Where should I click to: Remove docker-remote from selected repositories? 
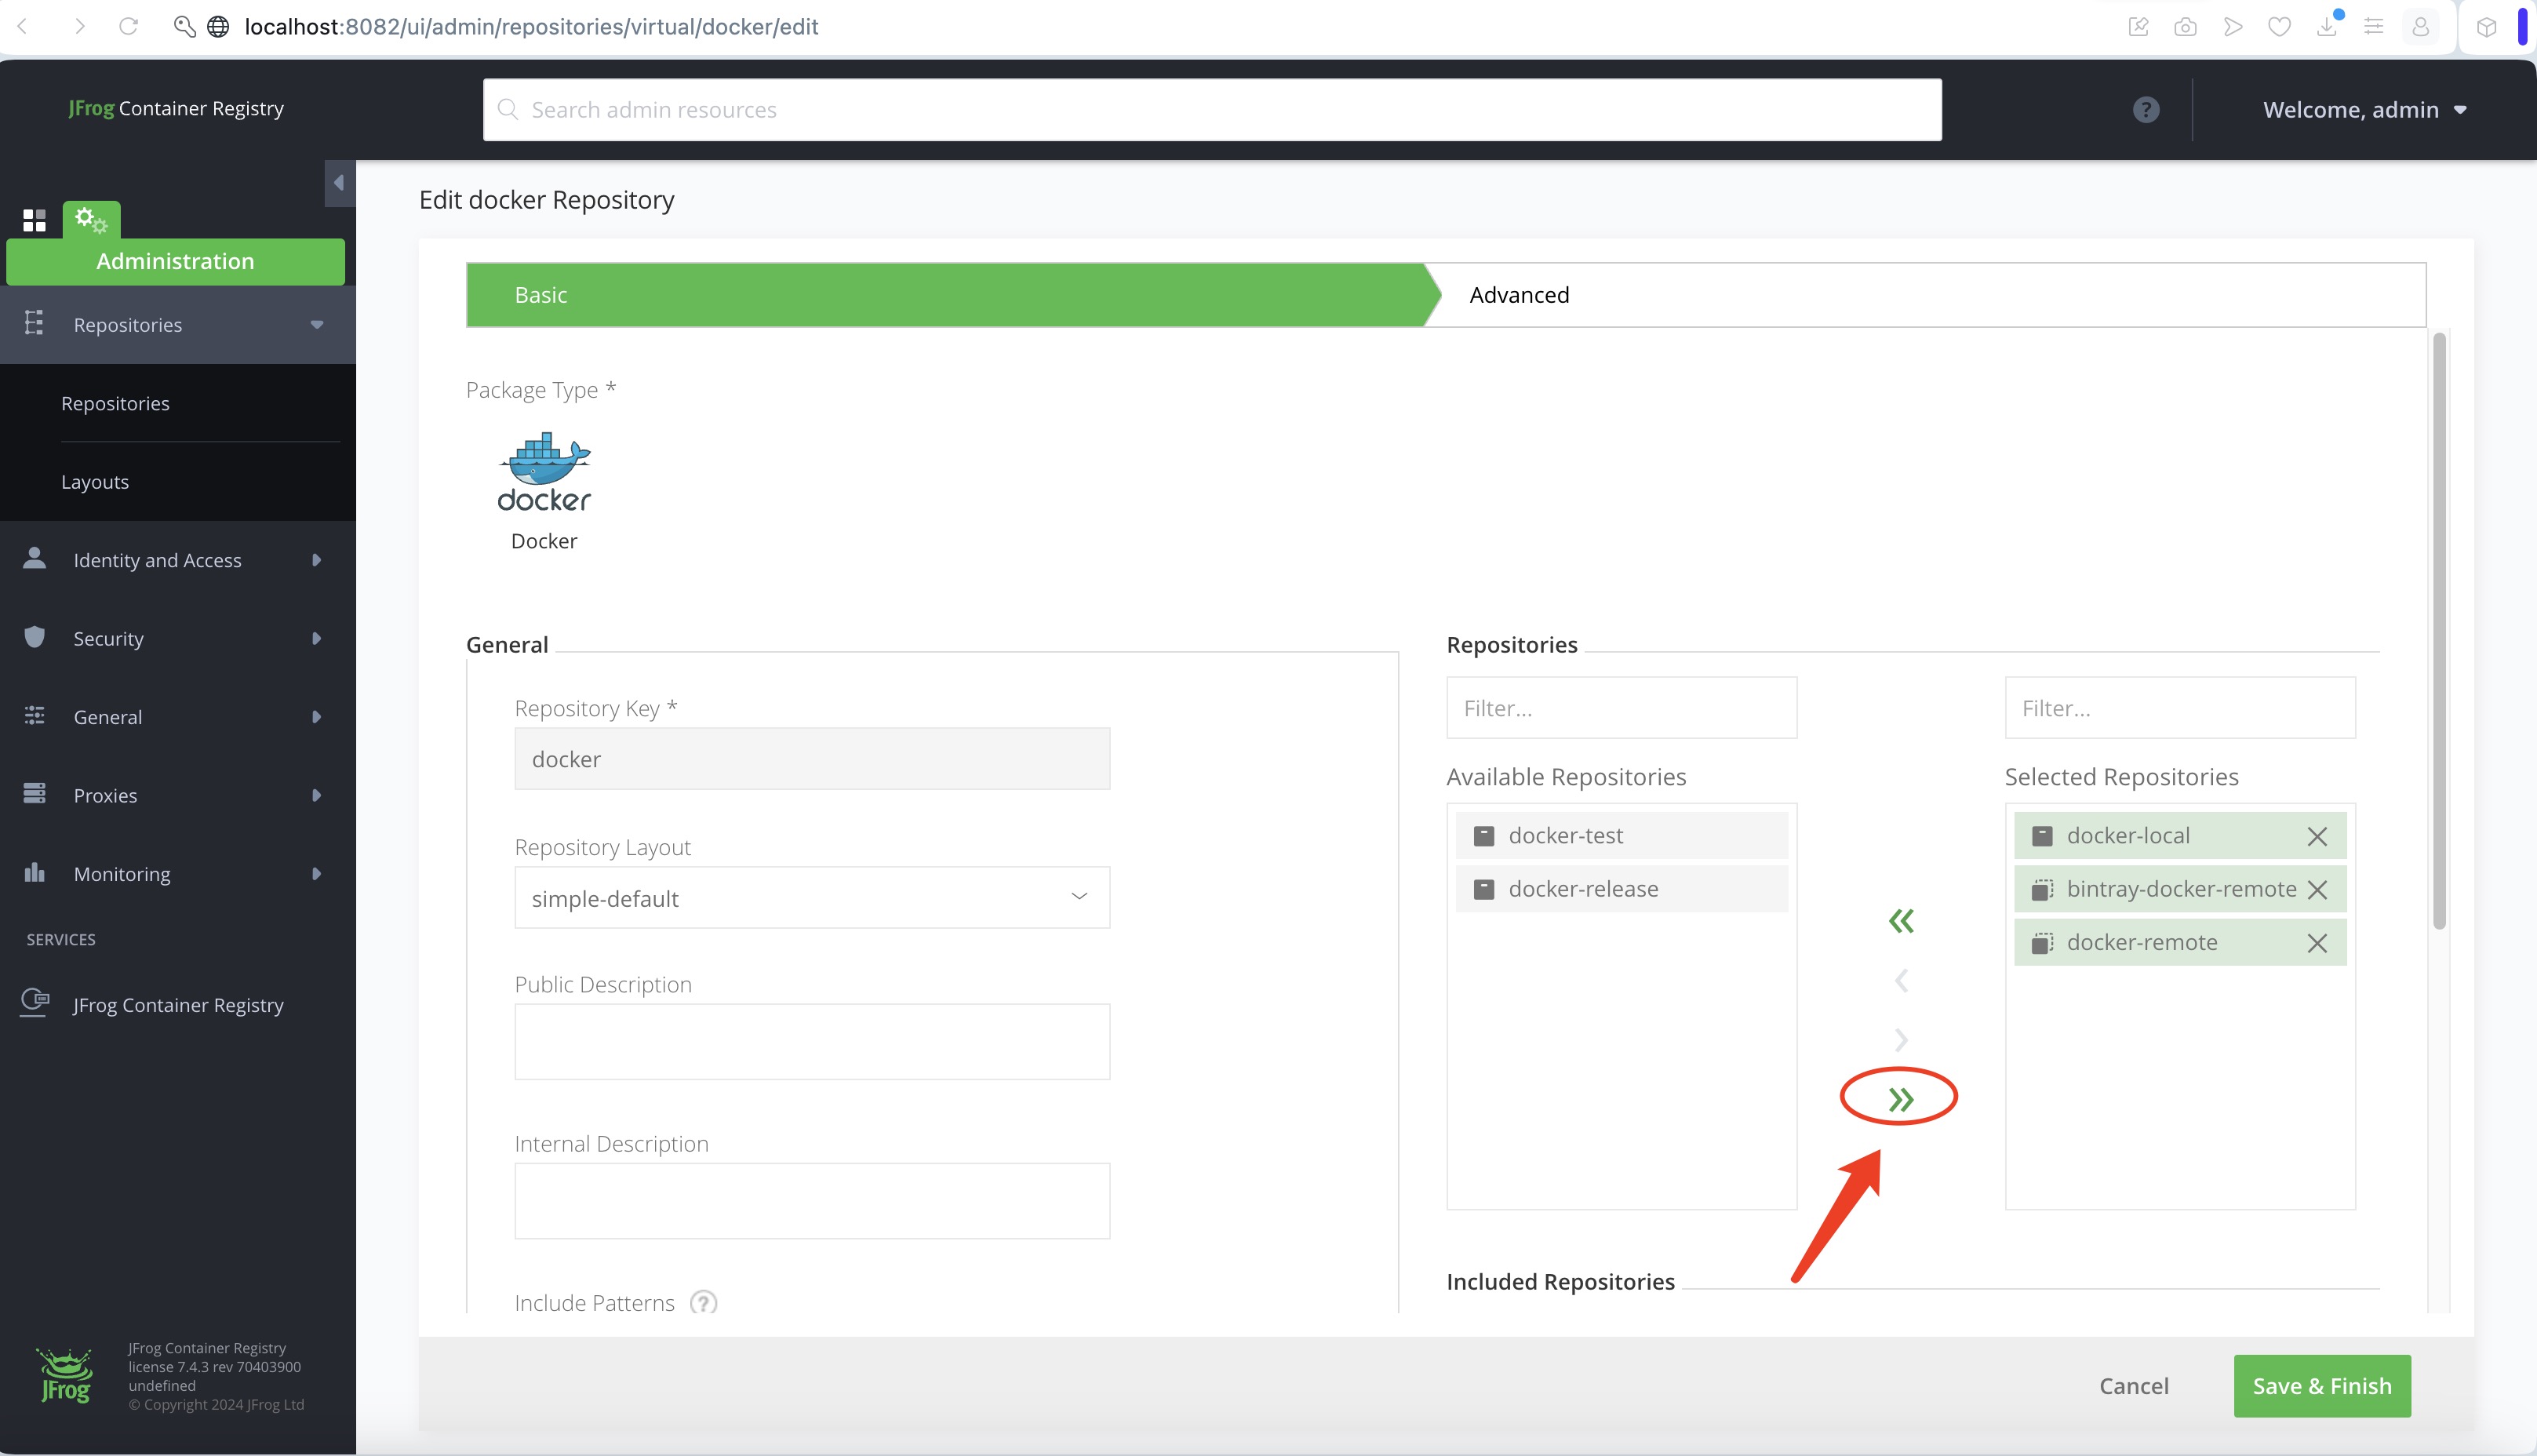pyautogui.click(x=2317, y=943)
